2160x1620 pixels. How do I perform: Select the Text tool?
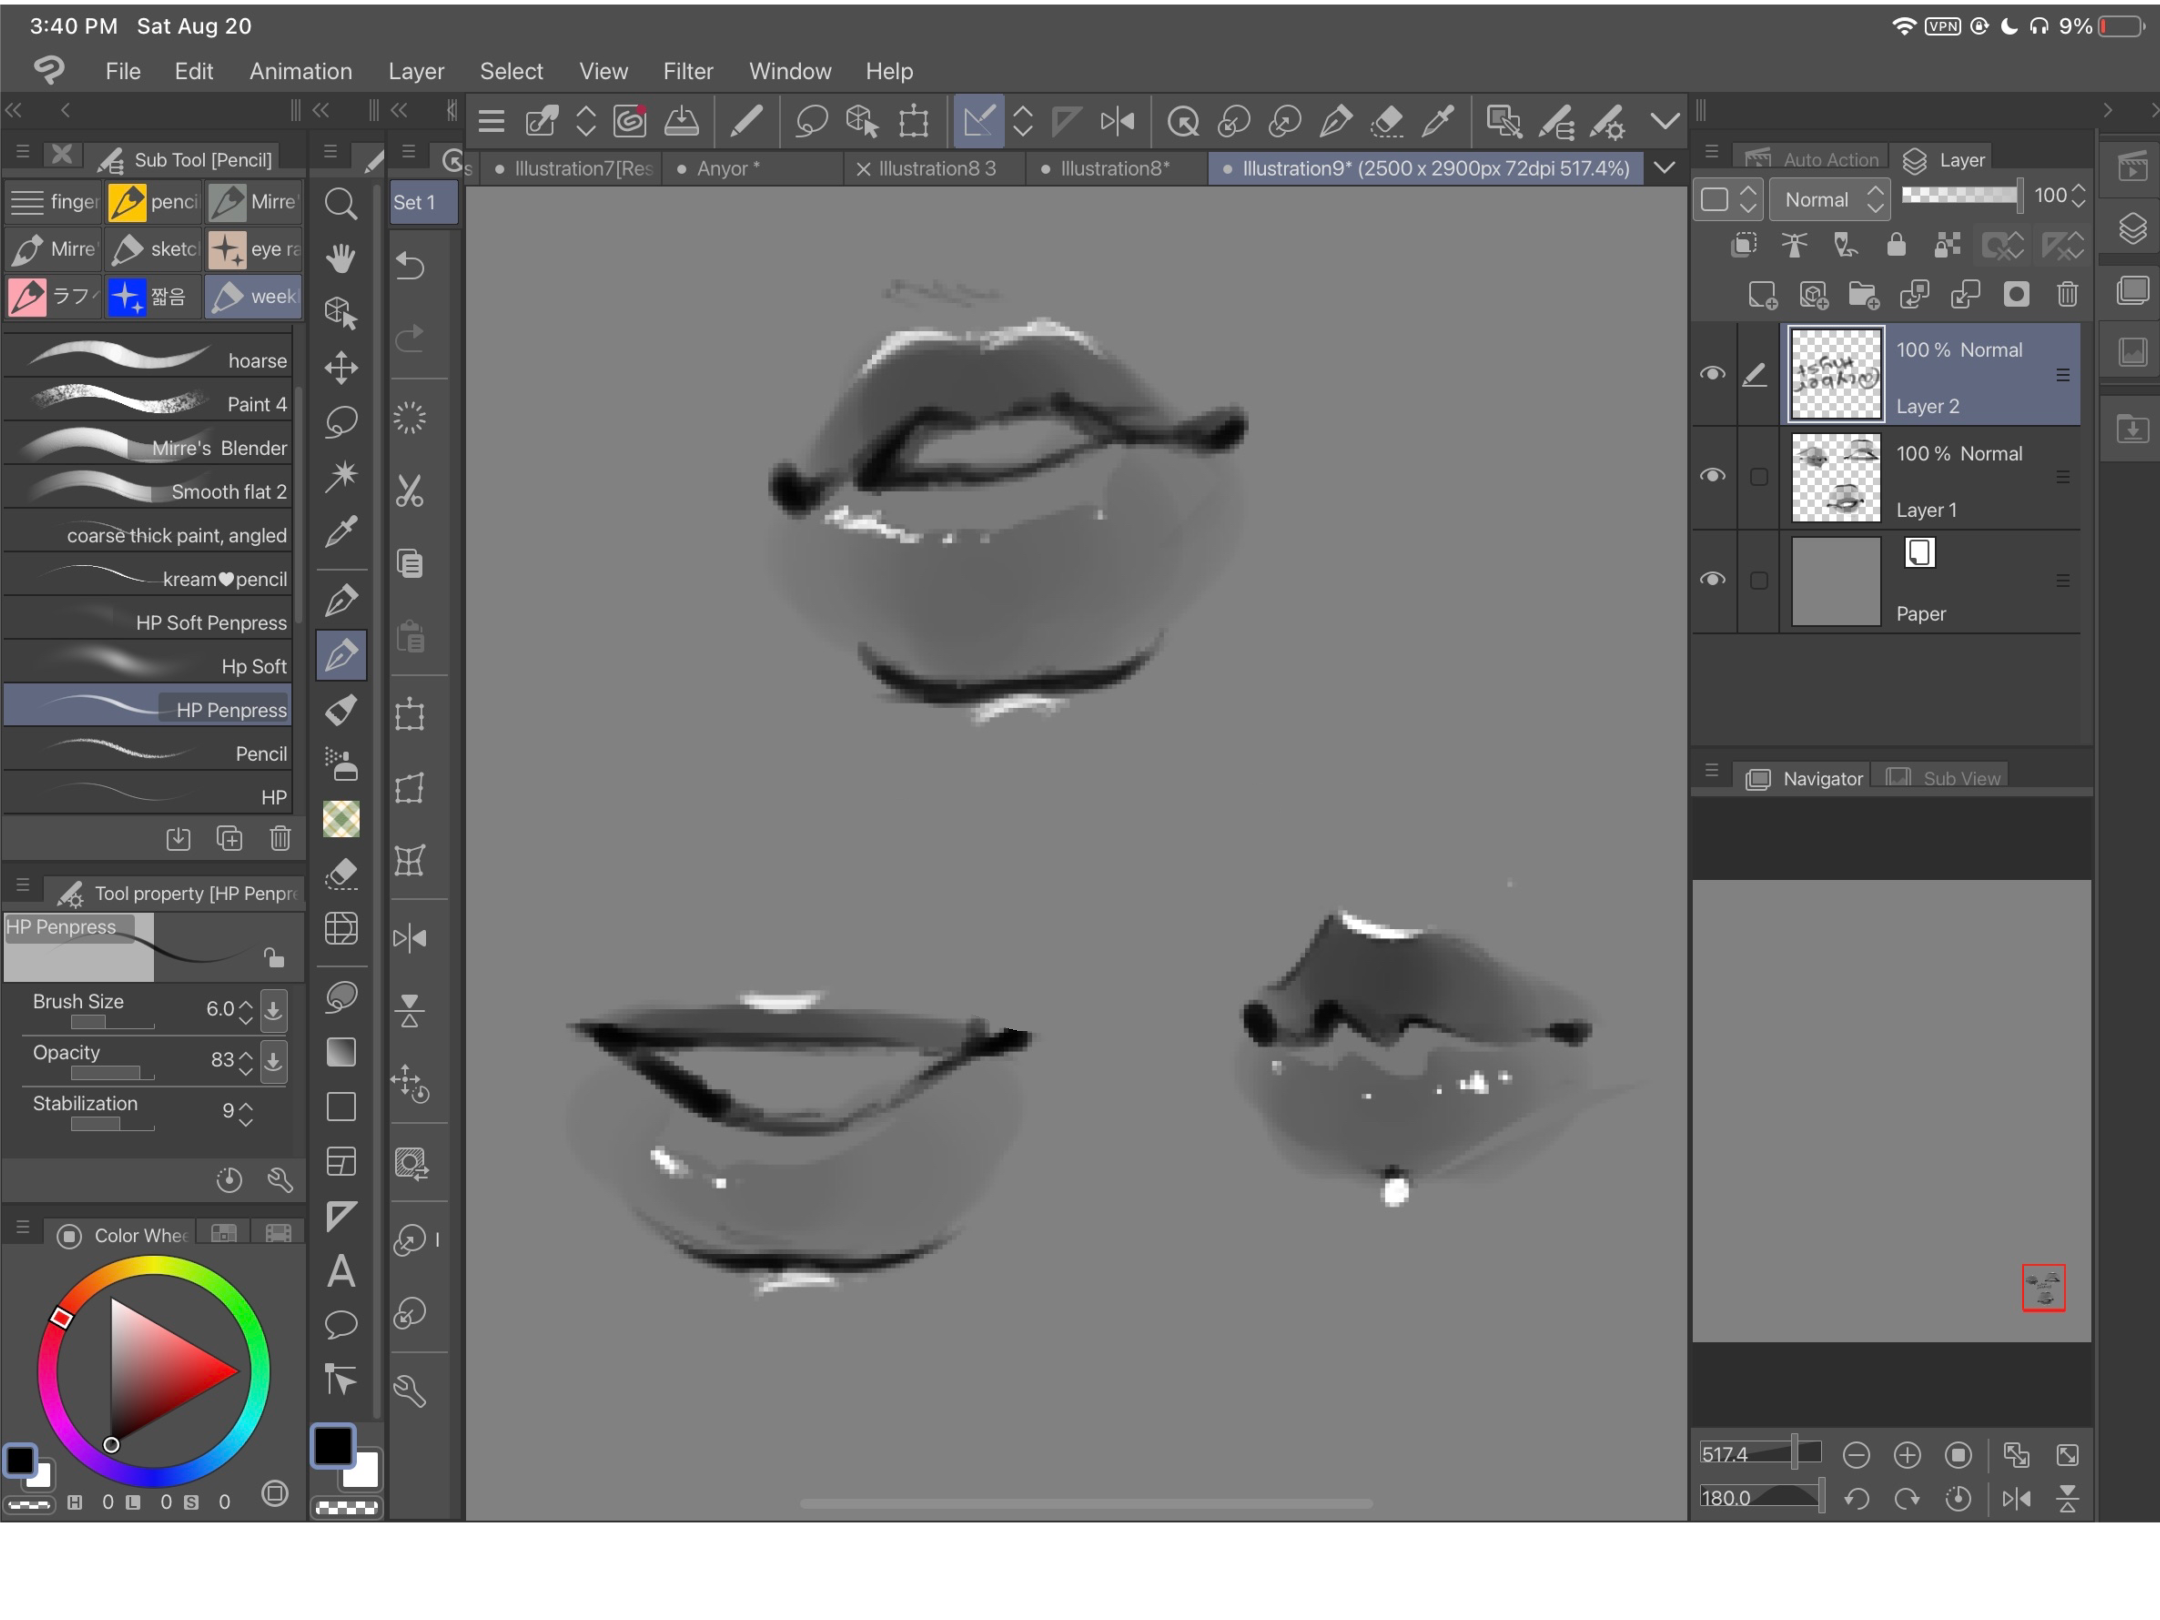click(x=341, y=1272)
